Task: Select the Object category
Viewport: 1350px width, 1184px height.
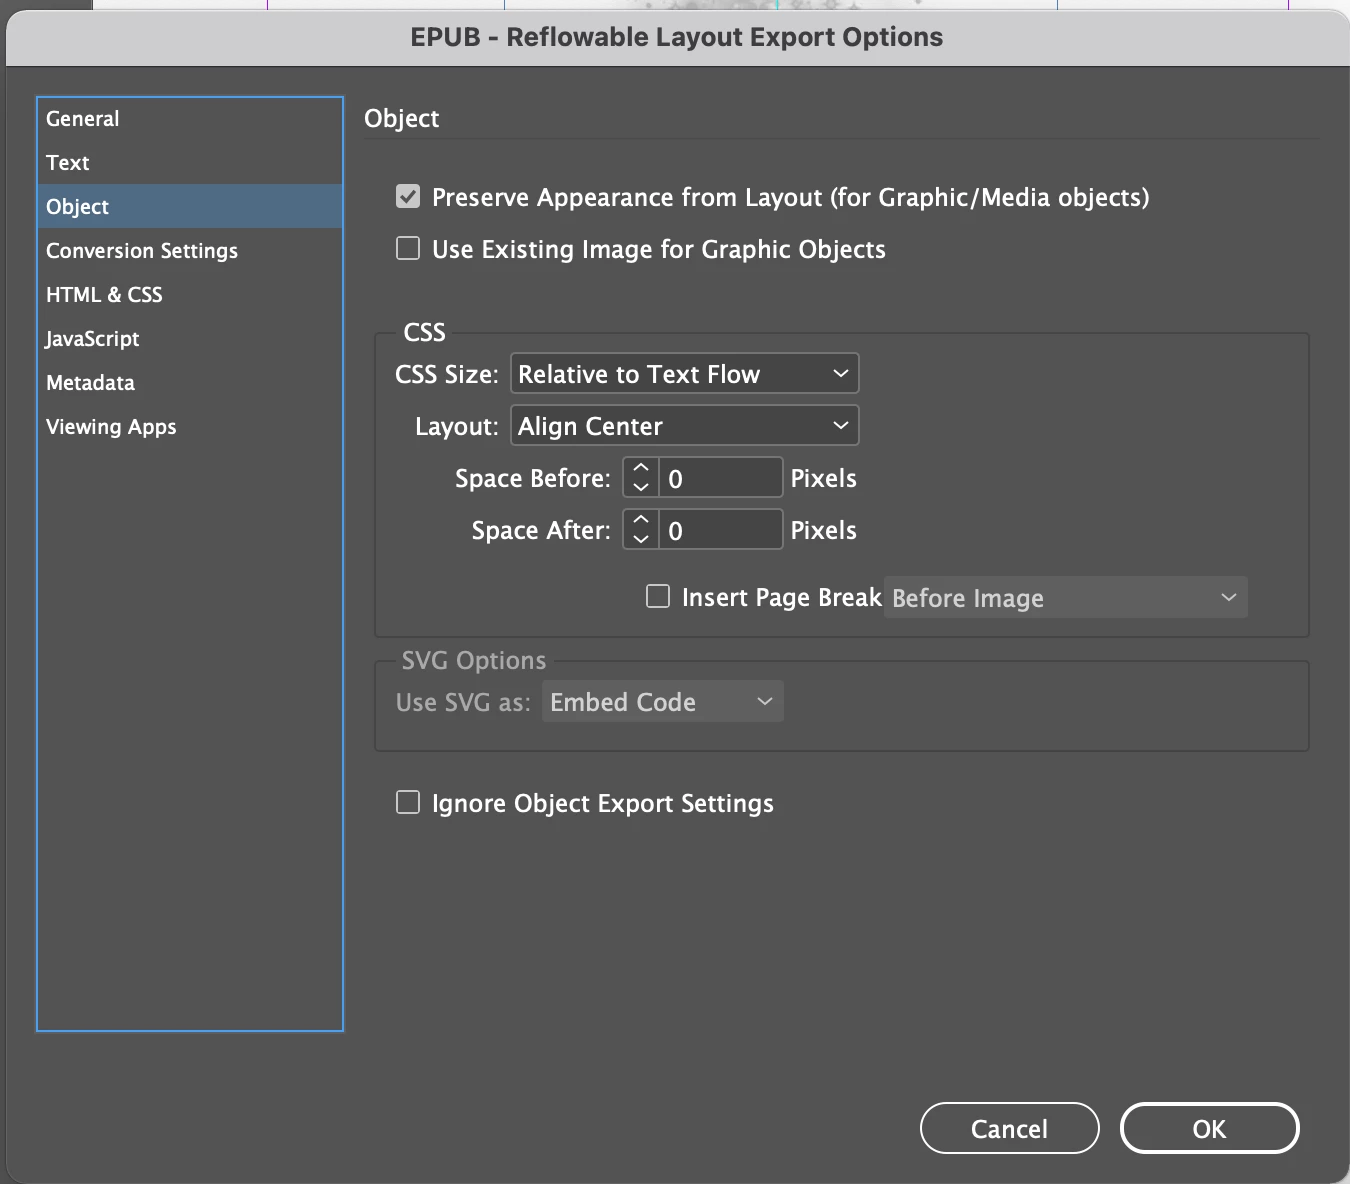Action: pyautogui.click(x=190, y=207)
